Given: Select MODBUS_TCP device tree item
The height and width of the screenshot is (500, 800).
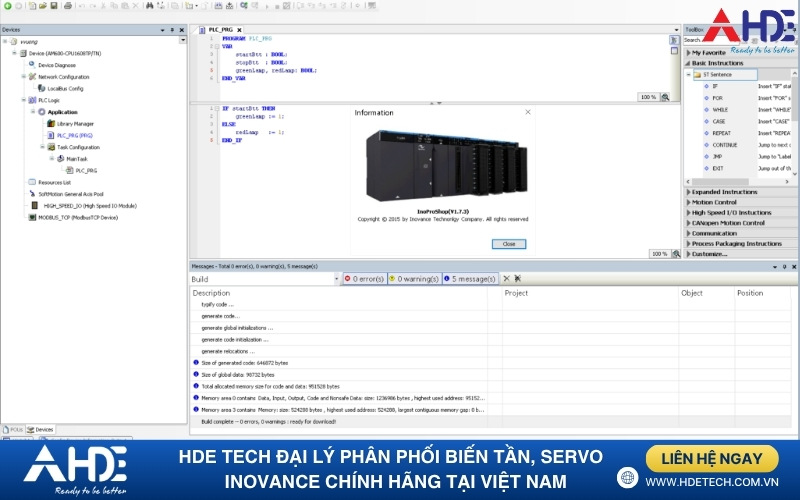Looking at the screenshot, I should (78, 217).
